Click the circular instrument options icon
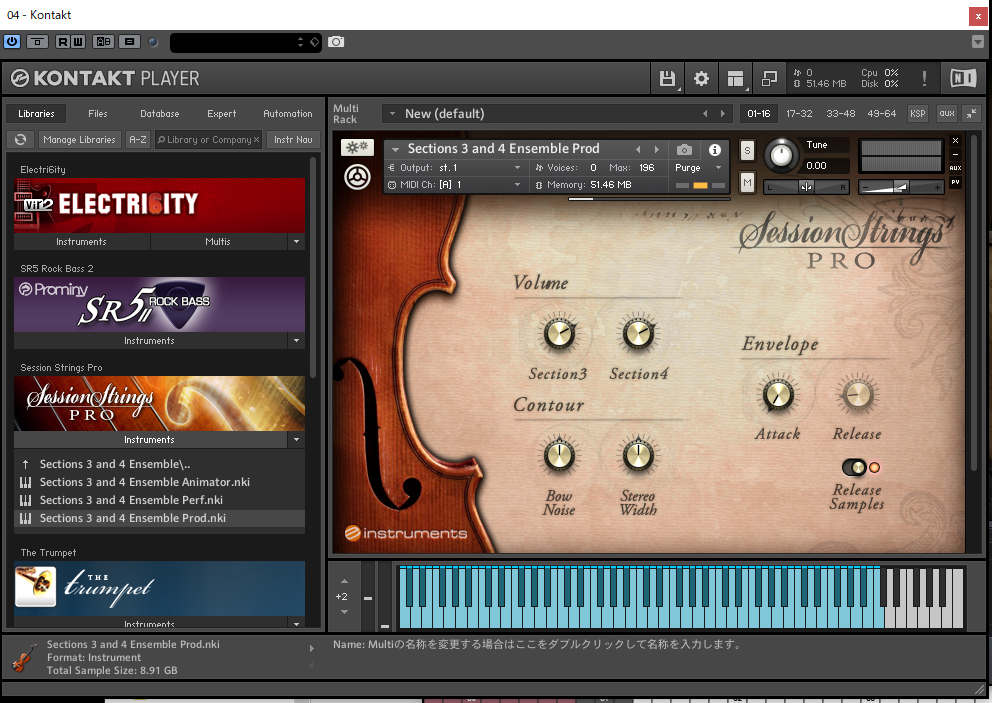This screenshot has height=703, width=992. click(357, 177)
